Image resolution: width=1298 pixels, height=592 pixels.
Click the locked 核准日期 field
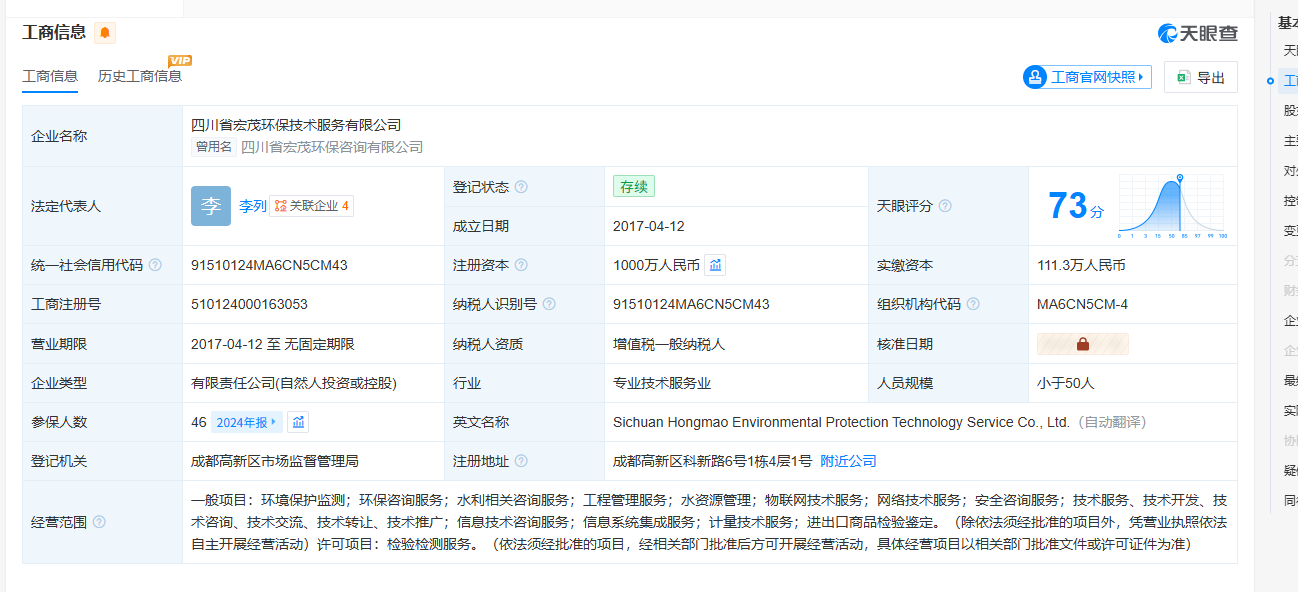(x=1083, y=344)
